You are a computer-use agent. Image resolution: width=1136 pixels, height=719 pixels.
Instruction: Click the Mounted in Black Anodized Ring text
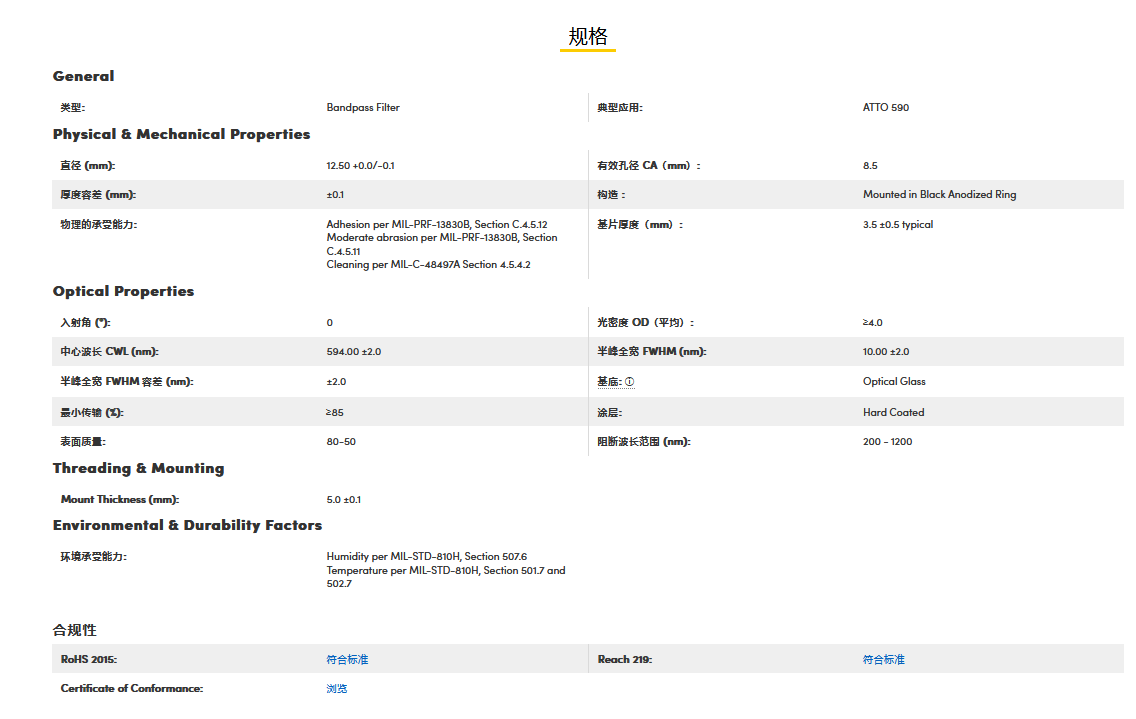(939, 195)
